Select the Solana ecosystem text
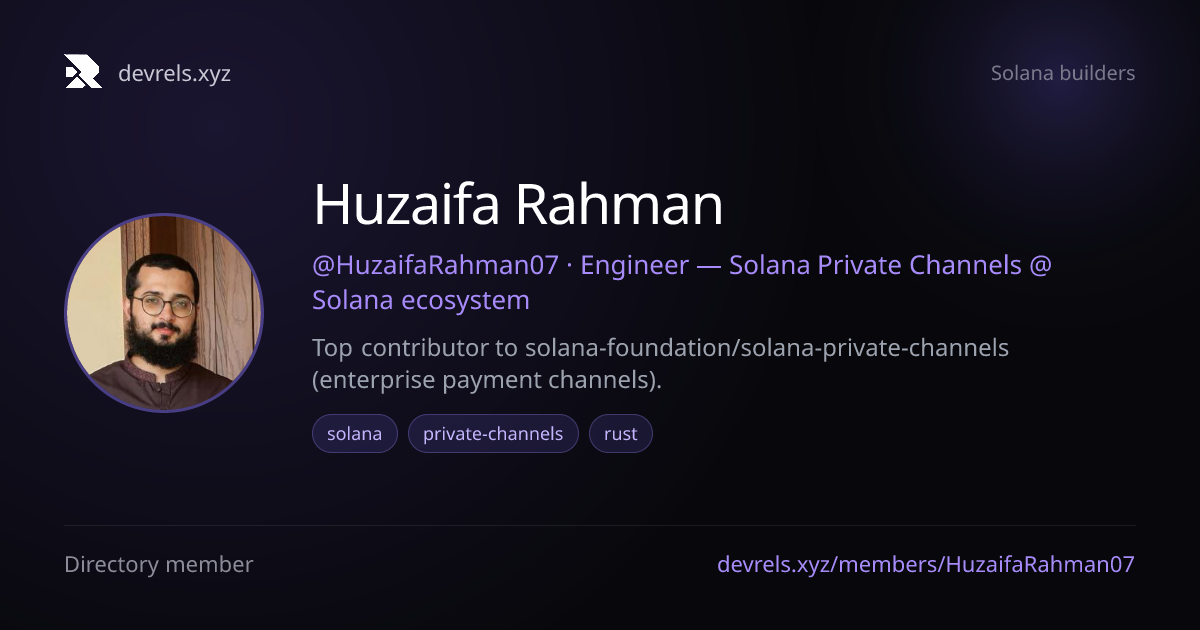1200x630 pixels. tap(421, 300)
